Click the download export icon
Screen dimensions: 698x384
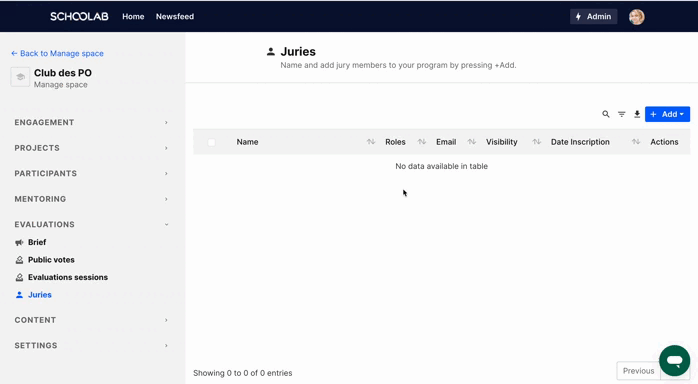(637, 114)
